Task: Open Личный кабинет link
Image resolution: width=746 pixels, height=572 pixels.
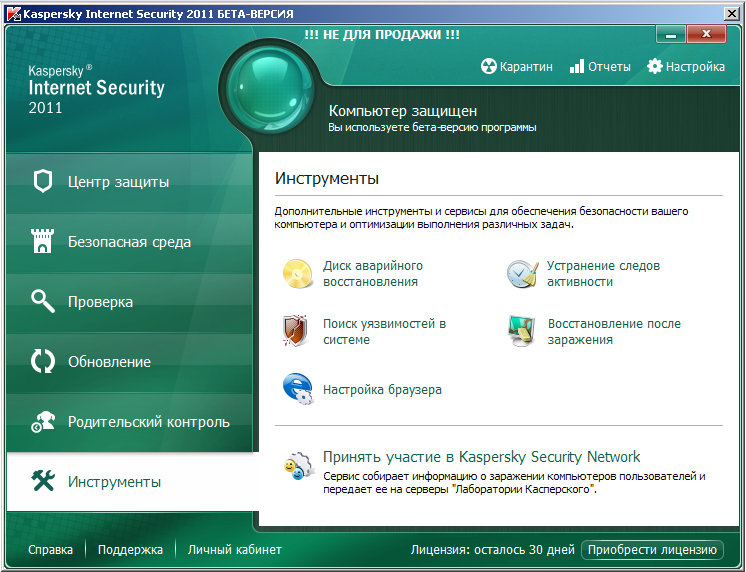Action: (235, 550)
